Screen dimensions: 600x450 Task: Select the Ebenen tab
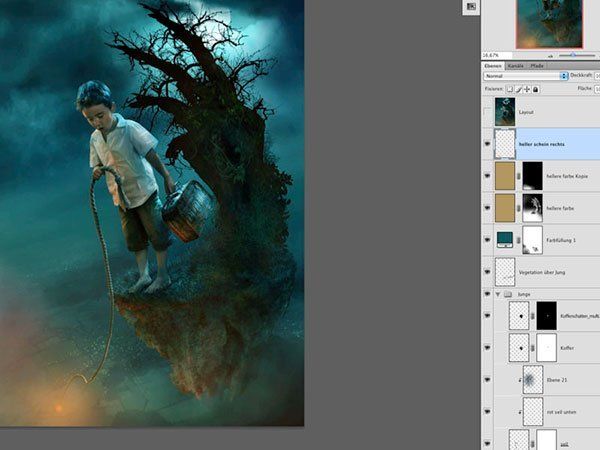click(x=492, y=66)
